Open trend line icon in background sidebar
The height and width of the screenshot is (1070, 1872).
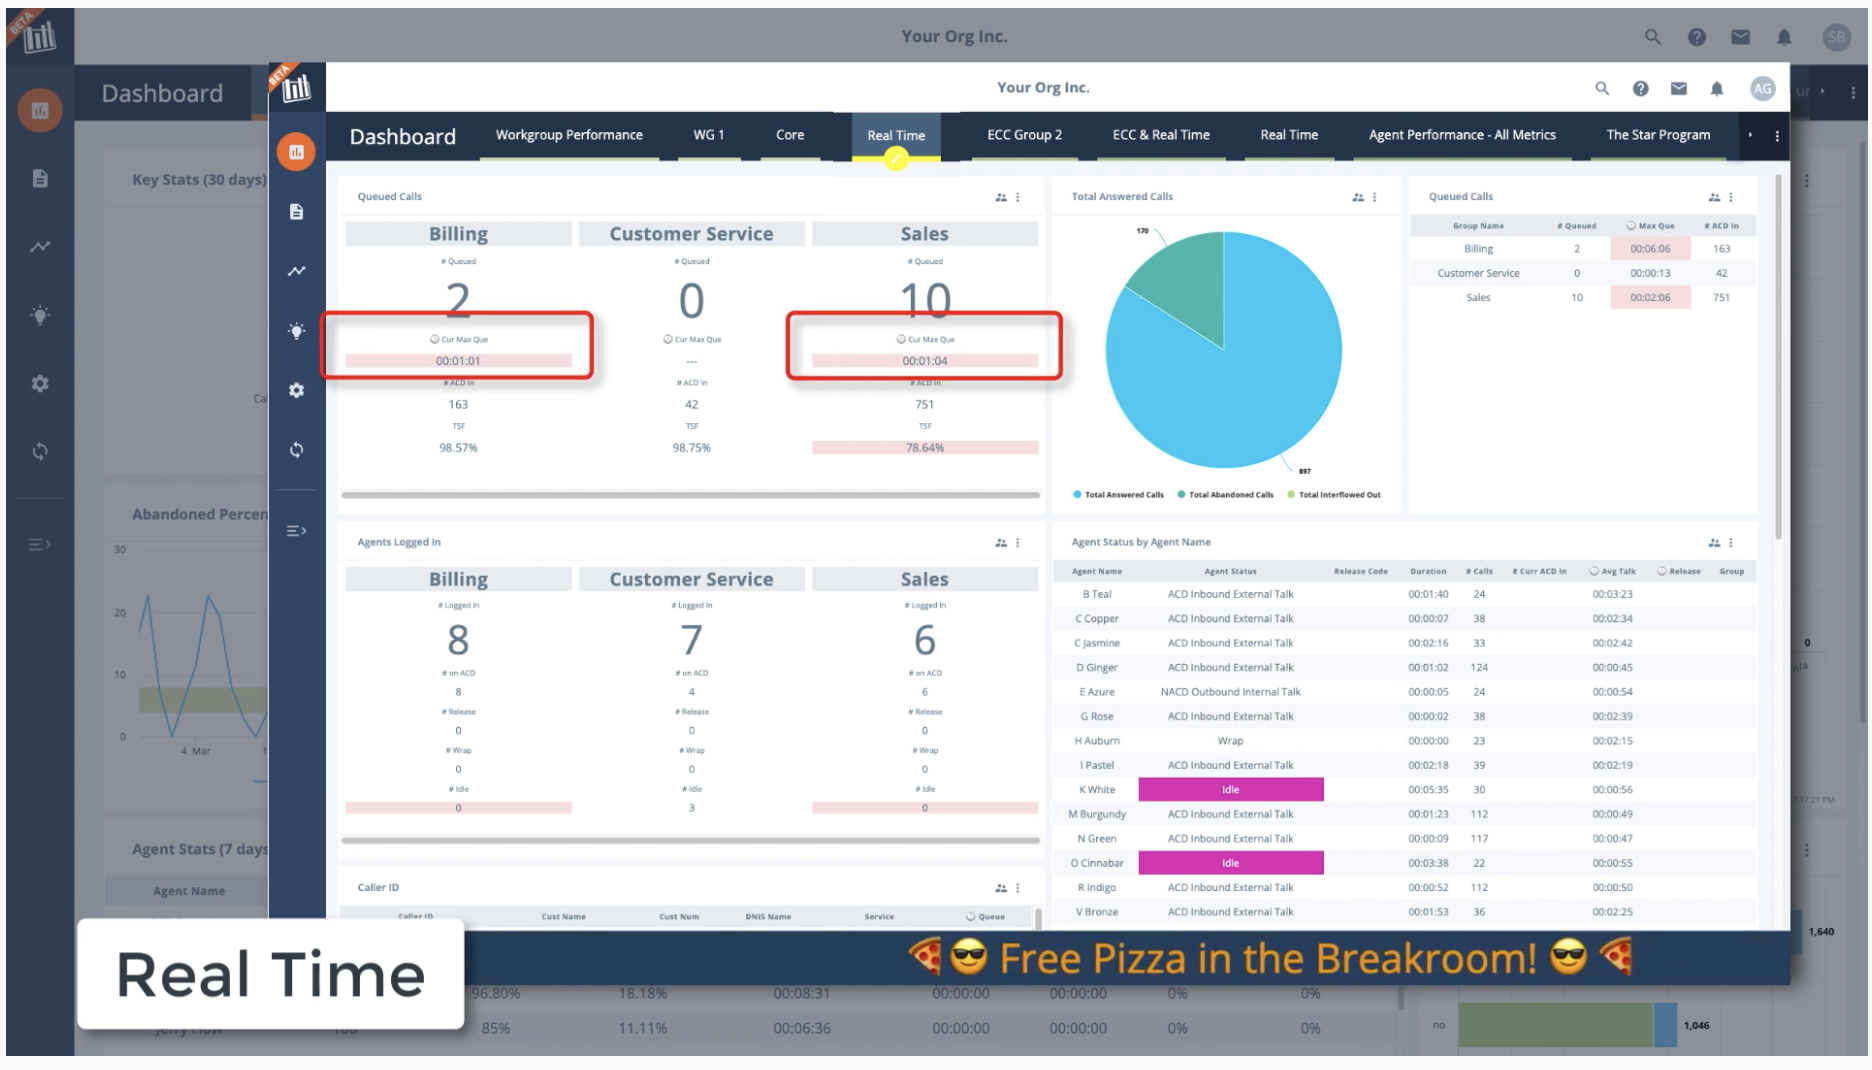[40, 246]
